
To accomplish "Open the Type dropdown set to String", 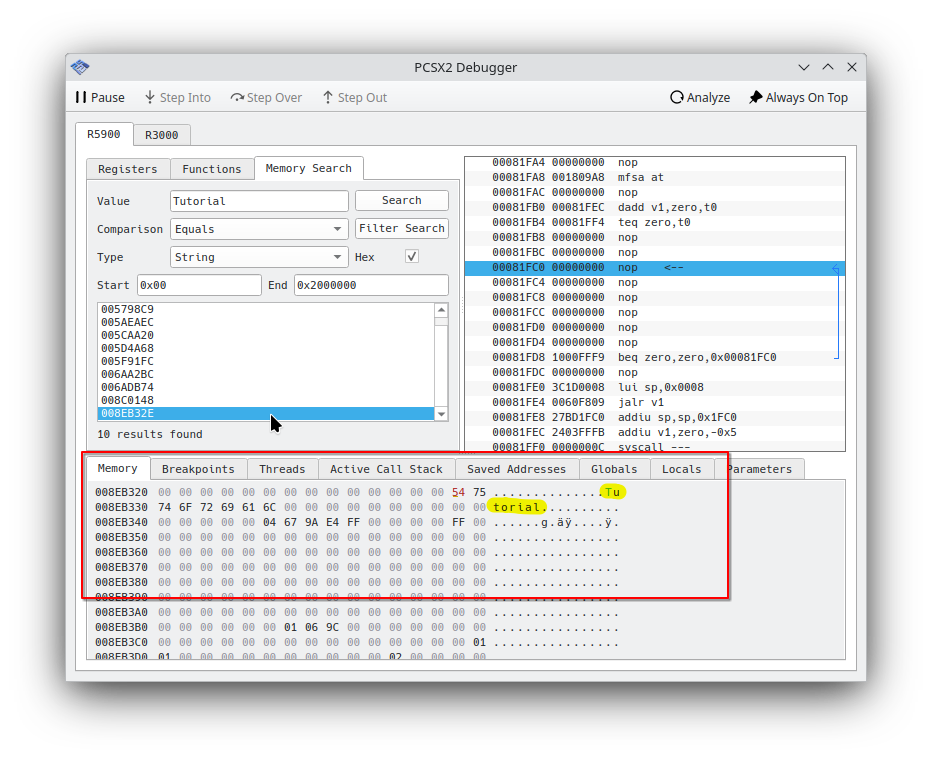I will click(259, 257).
